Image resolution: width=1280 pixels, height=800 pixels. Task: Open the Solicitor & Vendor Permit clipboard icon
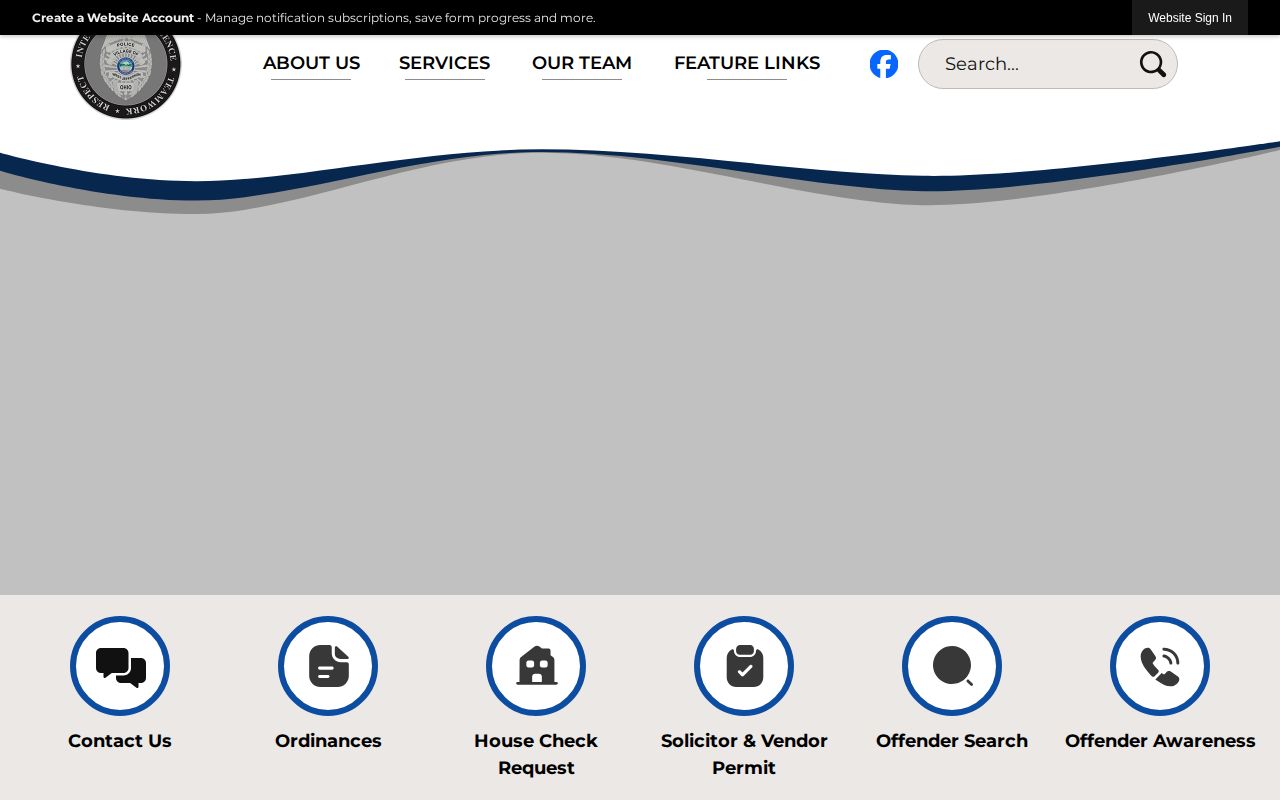744,666
